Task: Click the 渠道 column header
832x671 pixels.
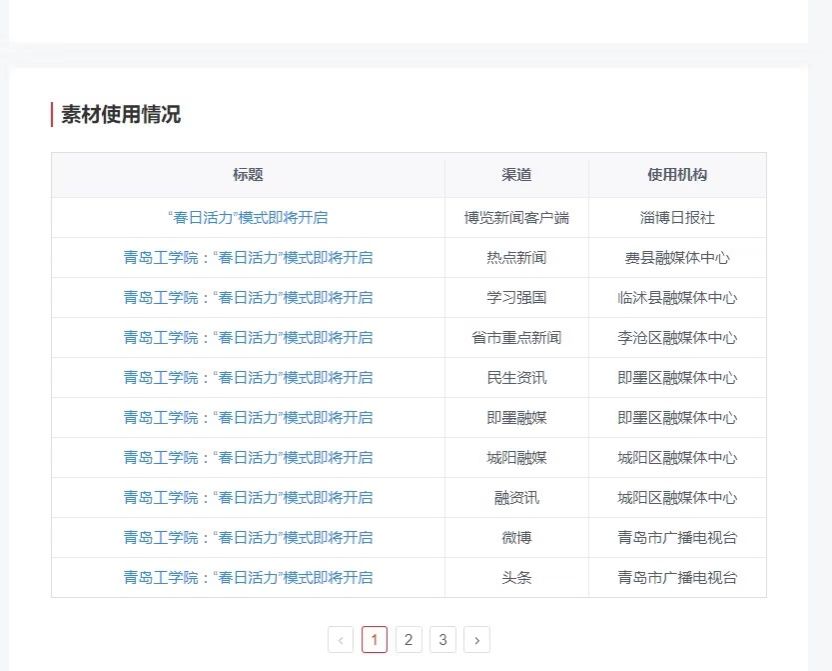Action: (517, 175)
